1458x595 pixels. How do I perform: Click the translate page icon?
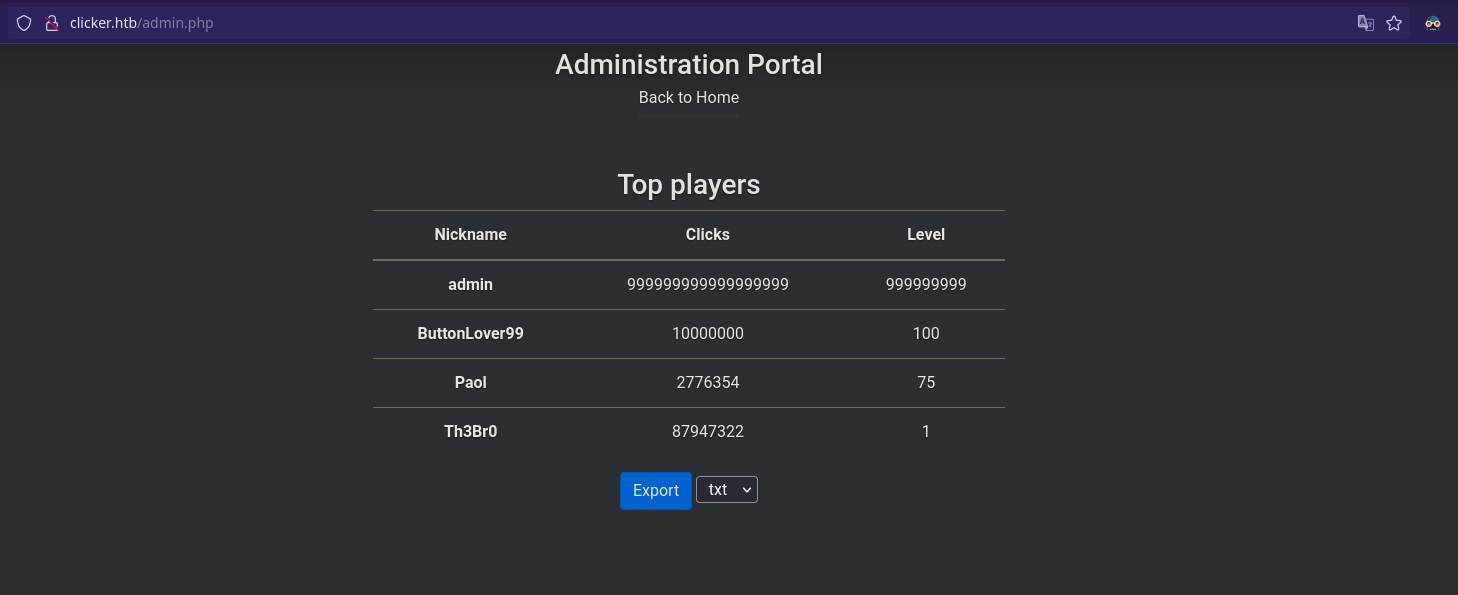(x=1365, y=23)
